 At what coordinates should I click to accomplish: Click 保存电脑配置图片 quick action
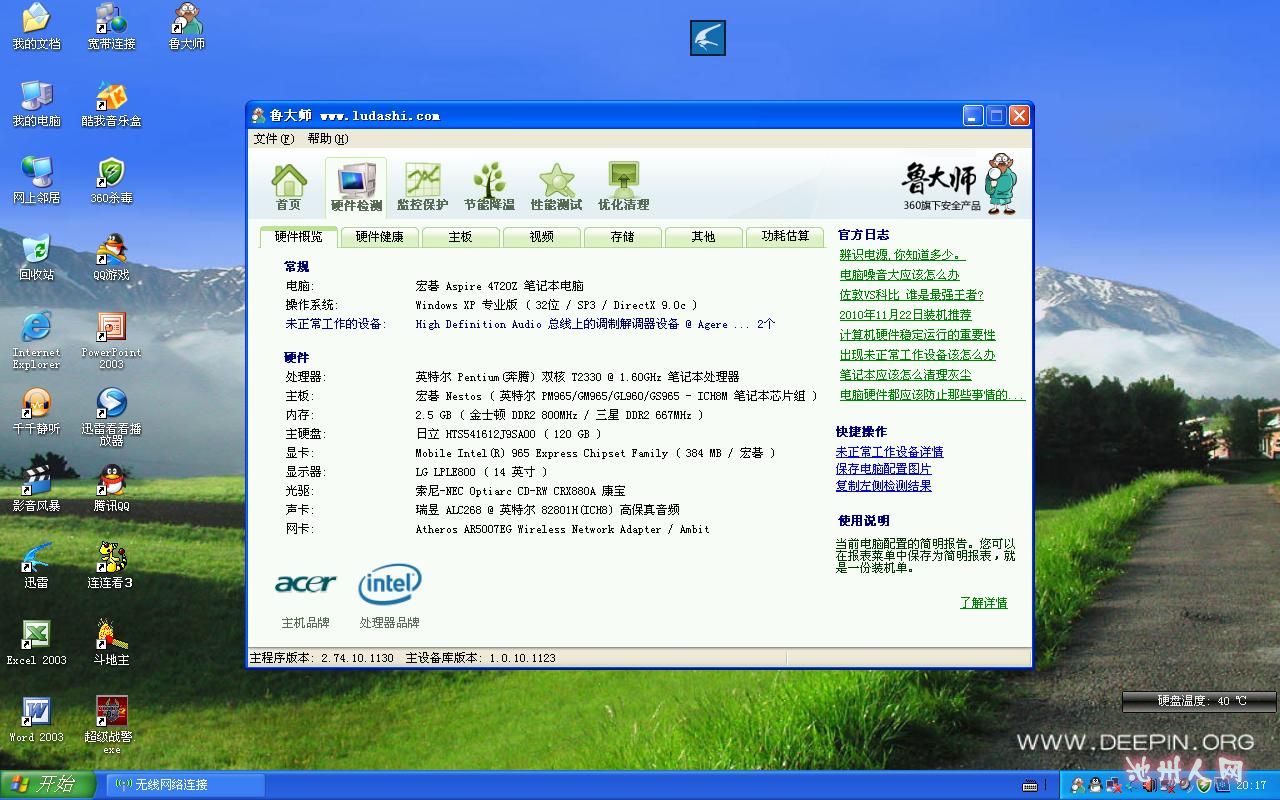coord(884,469)
